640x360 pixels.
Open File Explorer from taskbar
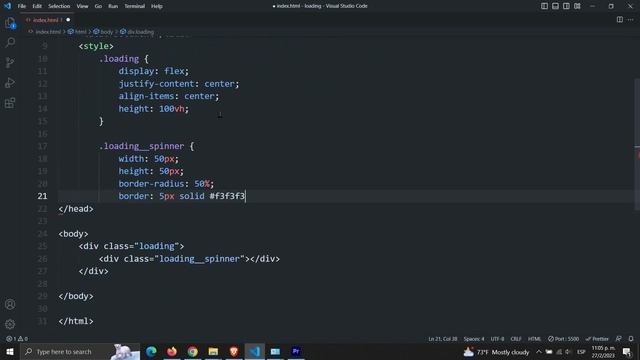tap(213, 351)
